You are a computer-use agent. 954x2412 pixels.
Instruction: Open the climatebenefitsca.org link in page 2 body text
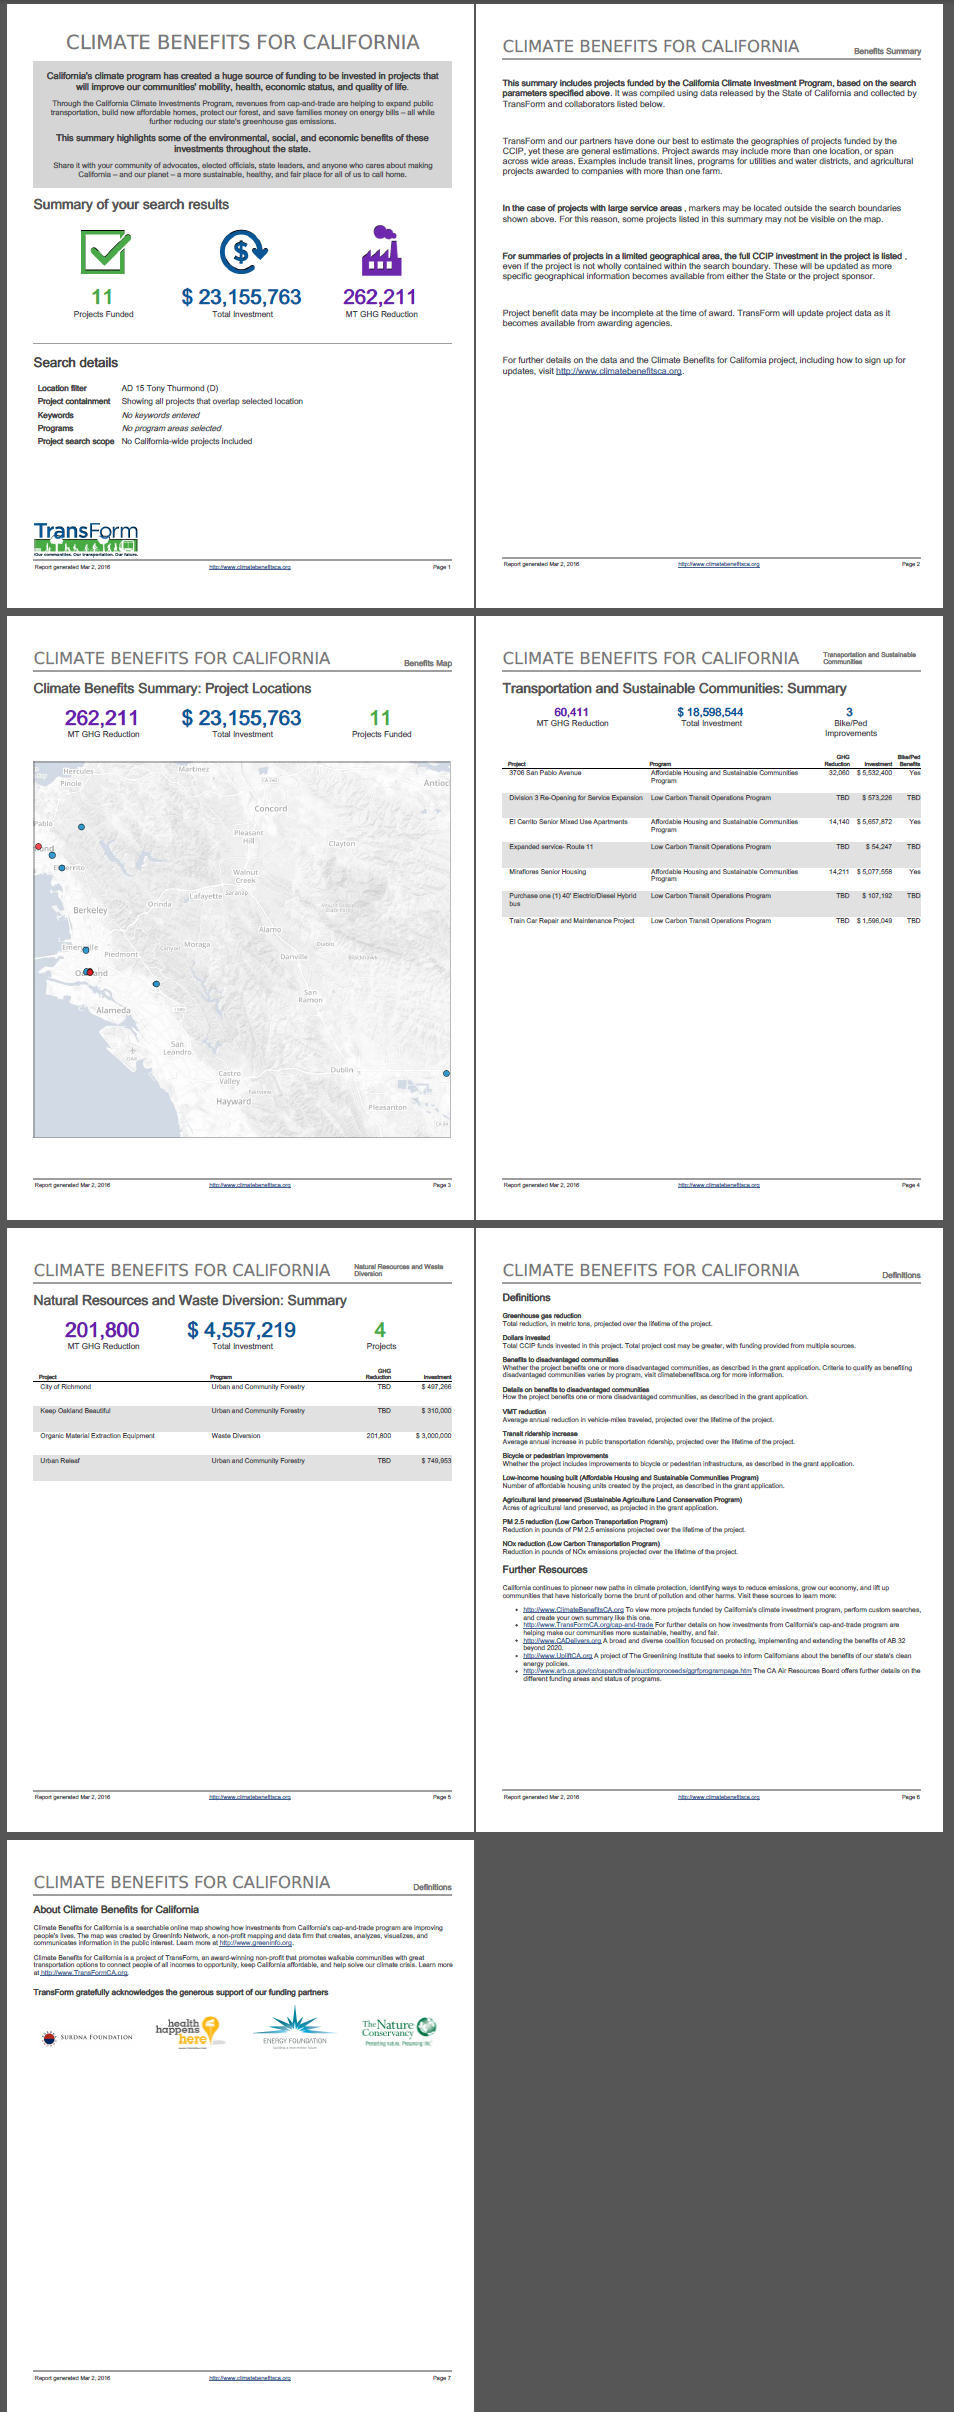[619, 371]
